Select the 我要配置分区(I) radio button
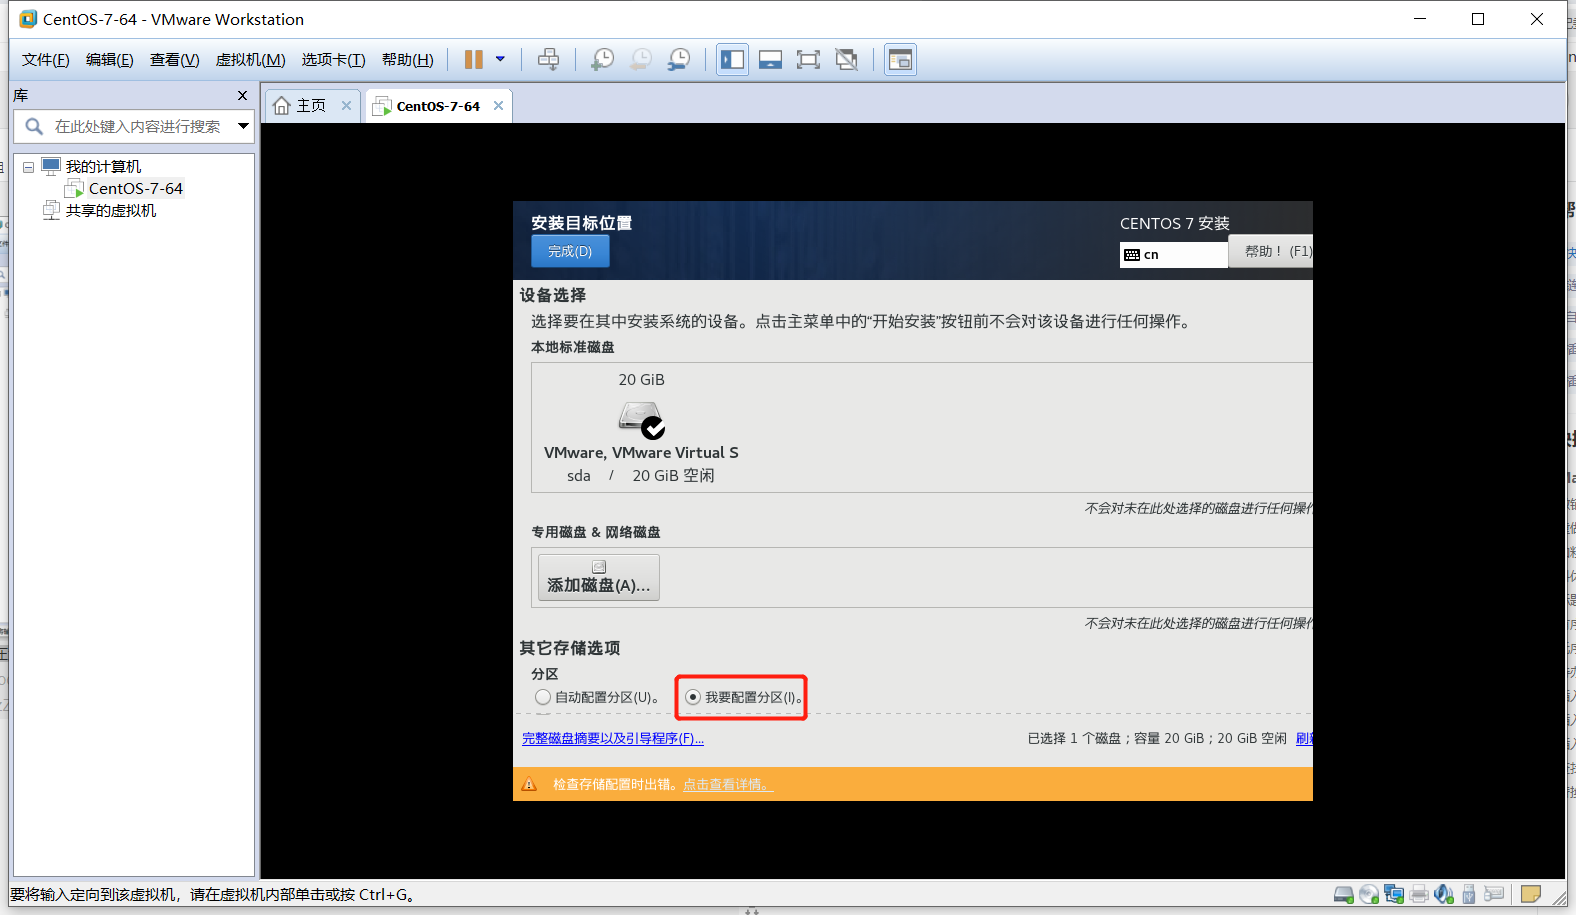Viewport: 1576px width, 915px height. pyautogui.click(x=693, y=697)
